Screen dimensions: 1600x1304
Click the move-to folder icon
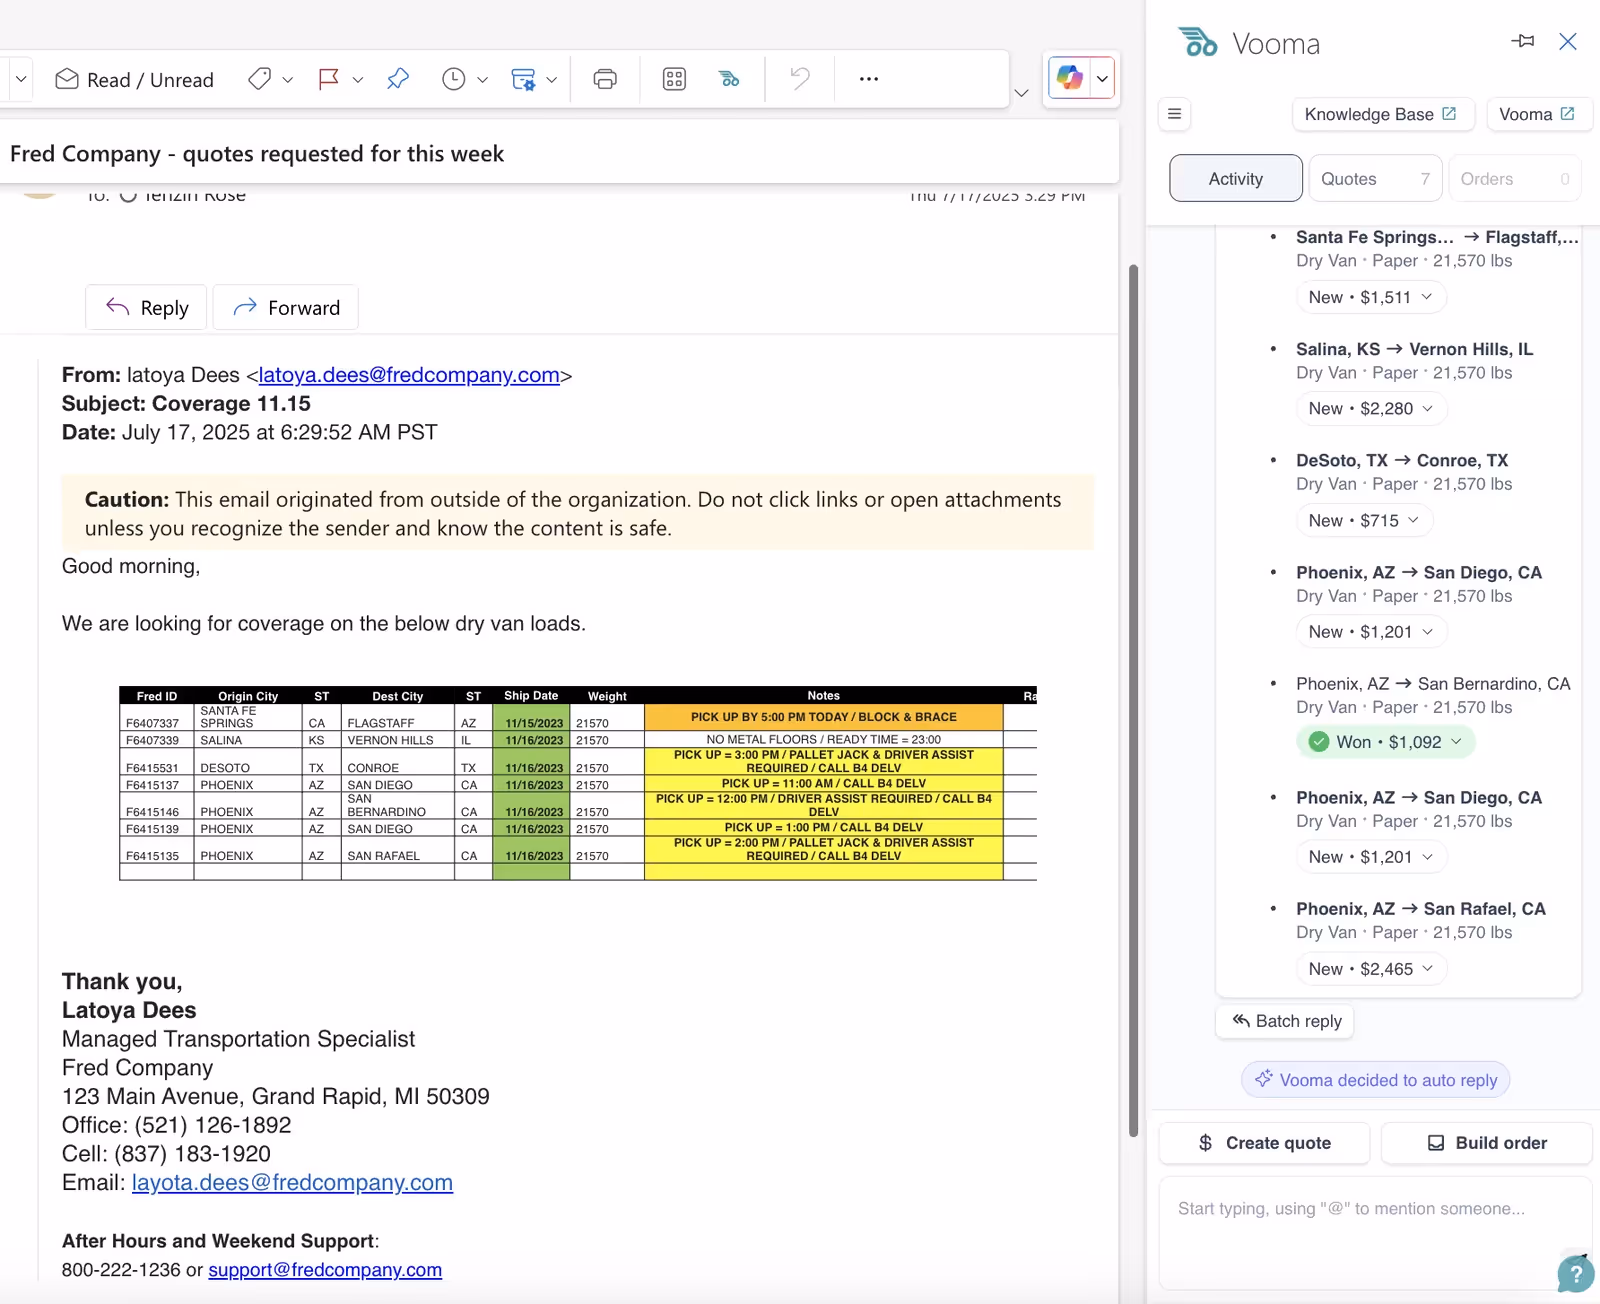coord(523,79)
